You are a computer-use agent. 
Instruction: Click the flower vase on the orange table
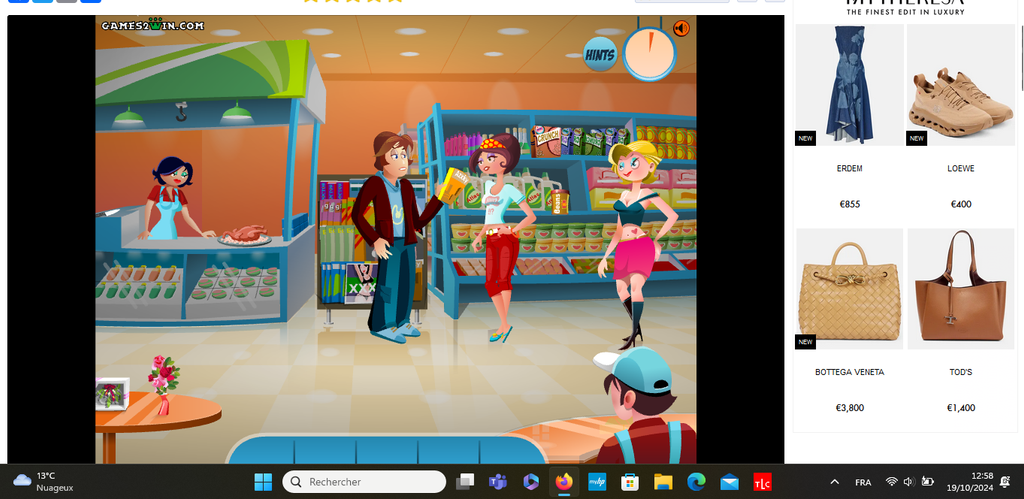click(163, 385)
